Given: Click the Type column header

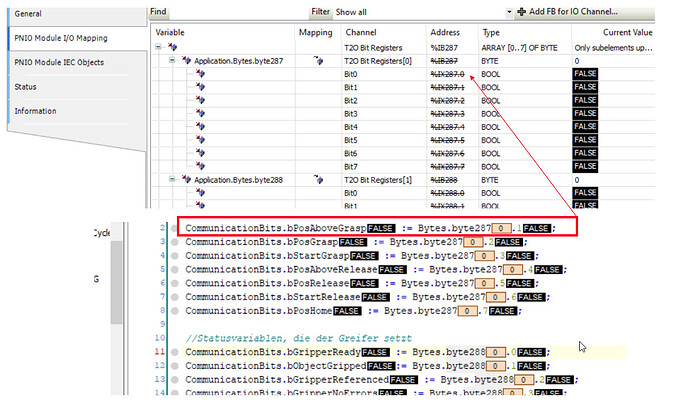Looking at the screenshot, I should point(491,32).
